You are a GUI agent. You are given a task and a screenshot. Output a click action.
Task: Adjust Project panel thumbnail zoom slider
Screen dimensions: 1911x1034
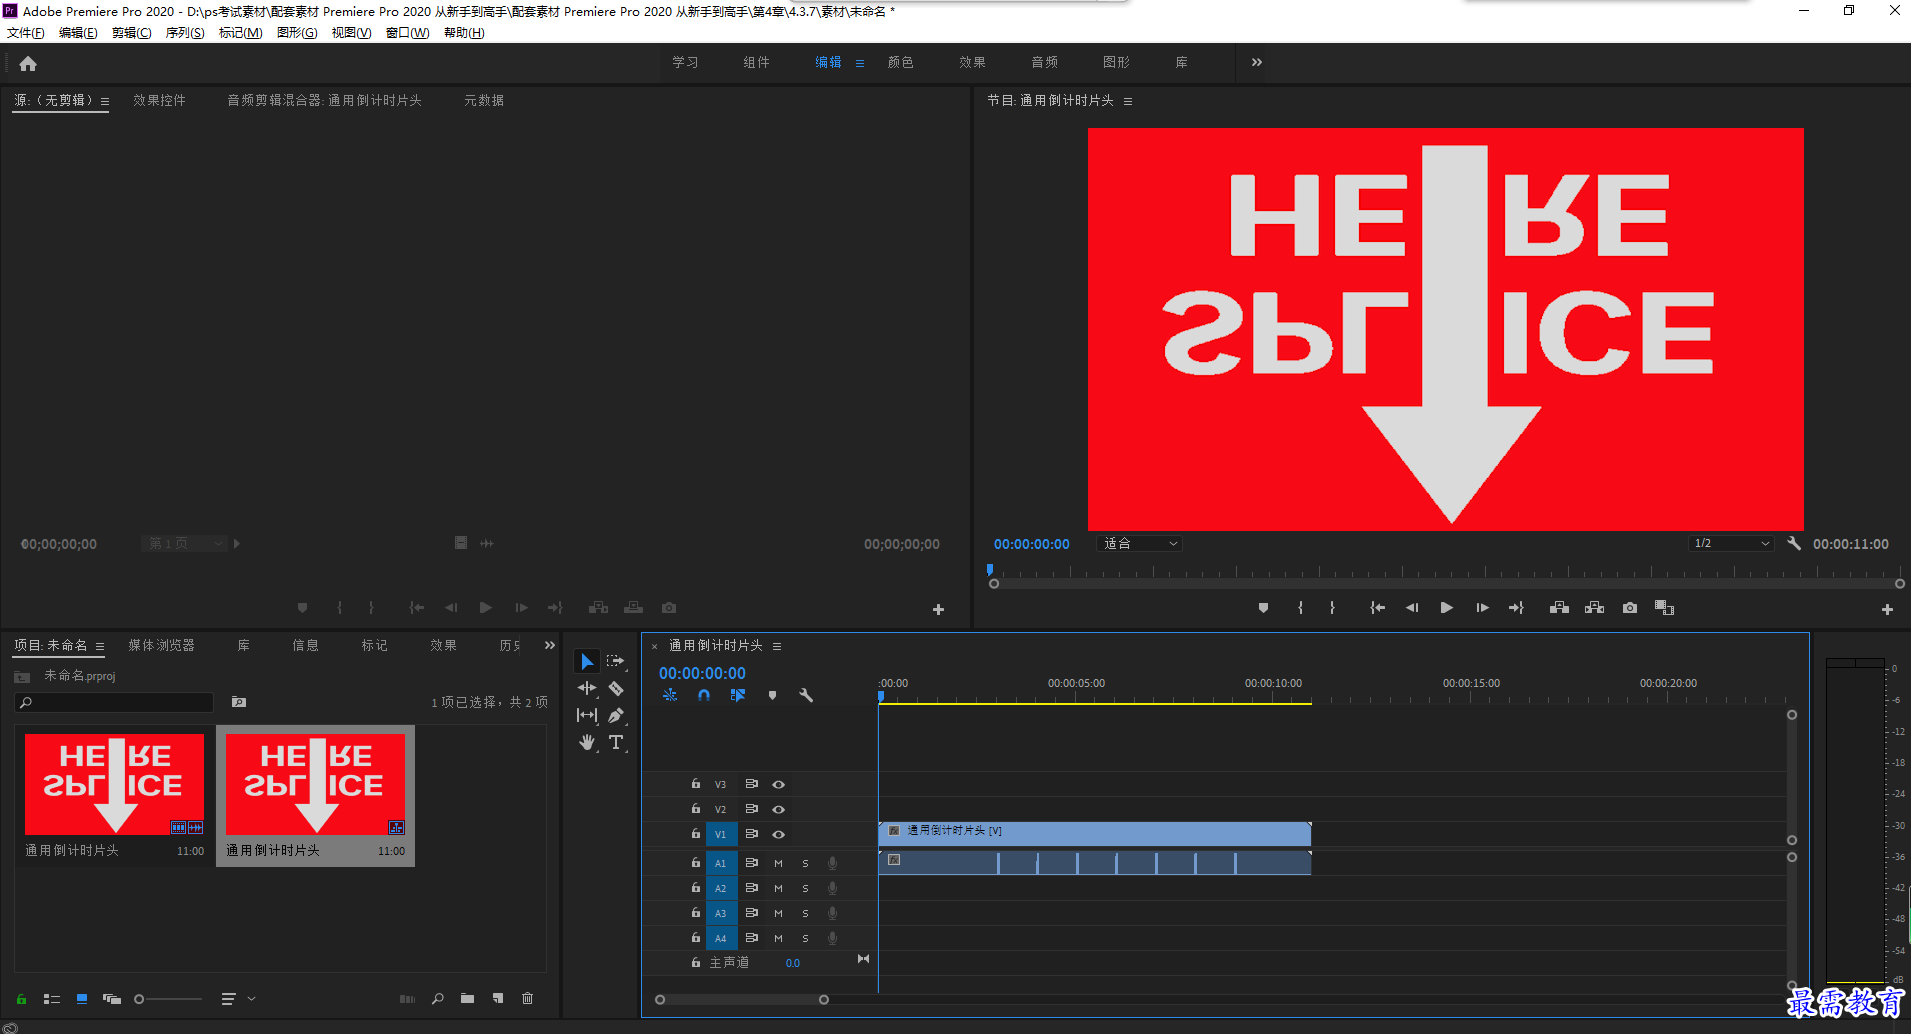168,999
